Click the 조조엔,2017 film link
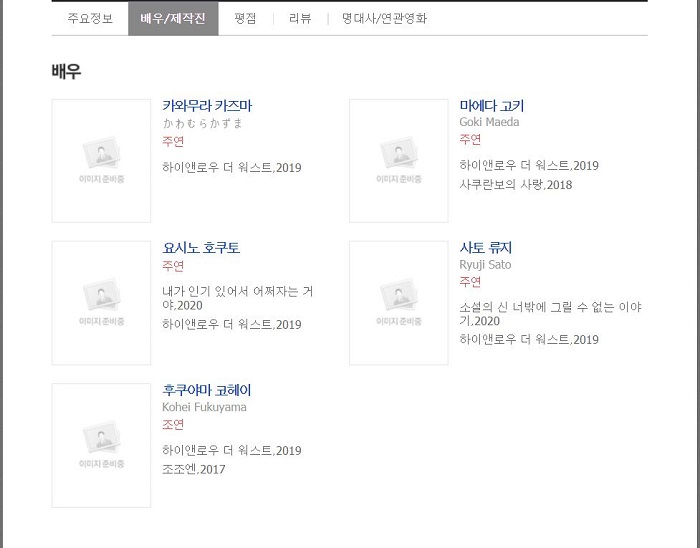 click(x=193, y=469)
